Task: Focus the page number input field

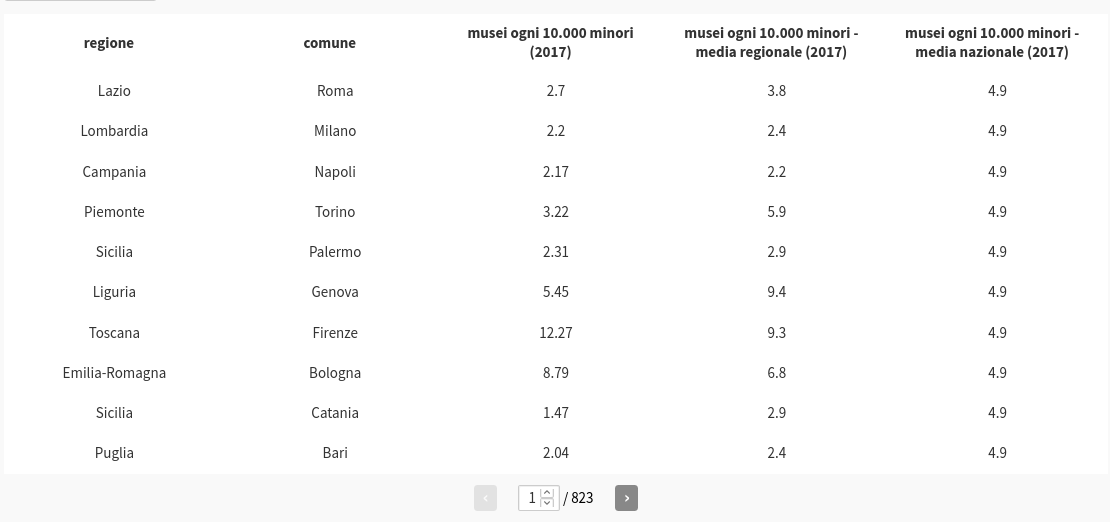Action: click(539, 498)
